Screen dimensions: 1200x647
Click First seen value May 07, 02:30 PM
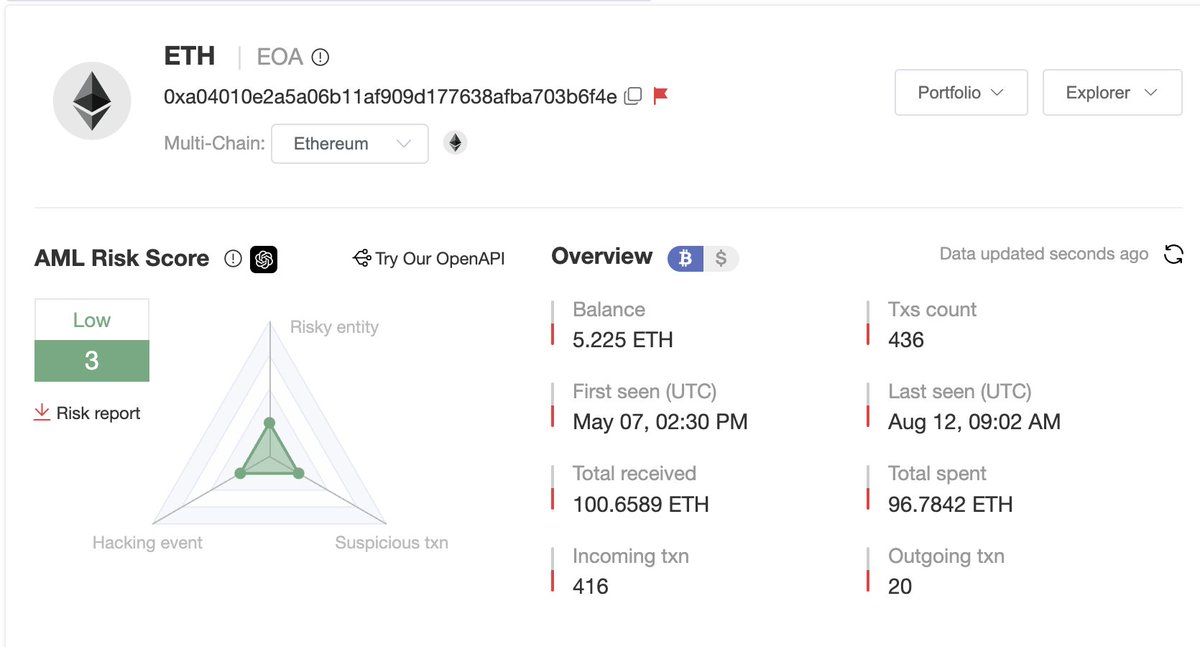point(660,422)
